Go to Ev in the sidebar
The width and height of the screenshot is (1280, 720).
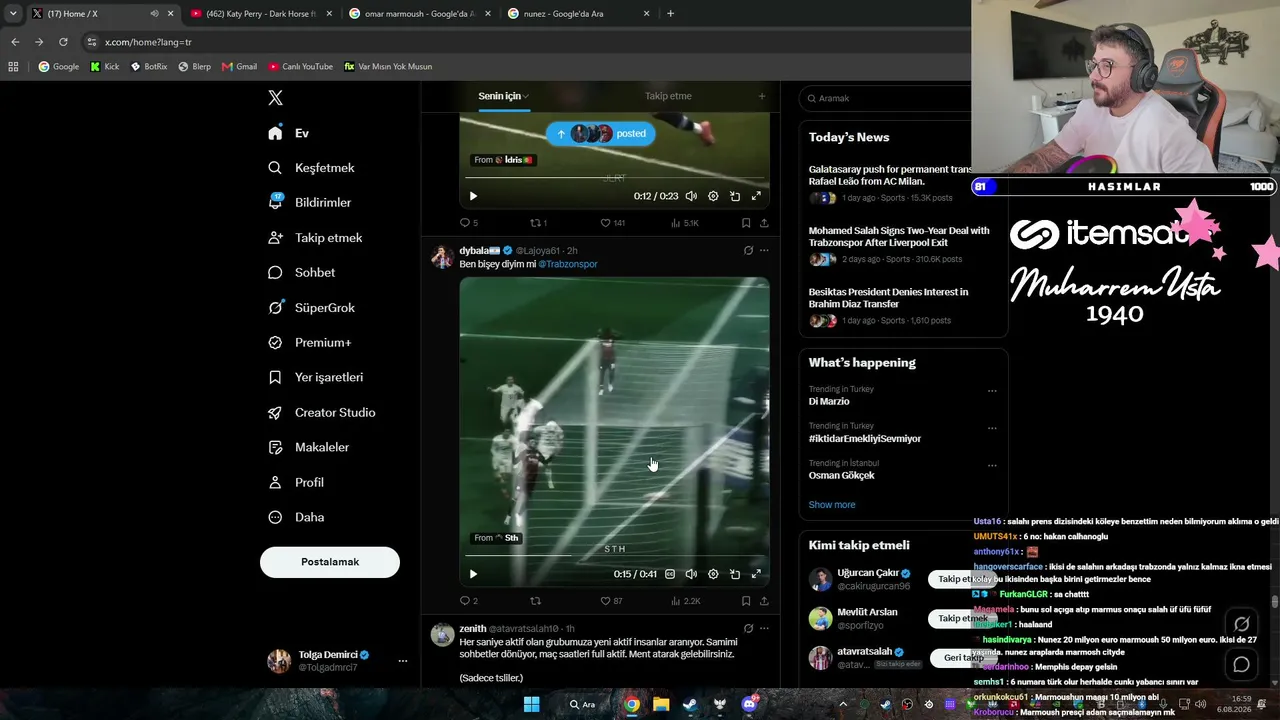point(288,133)
